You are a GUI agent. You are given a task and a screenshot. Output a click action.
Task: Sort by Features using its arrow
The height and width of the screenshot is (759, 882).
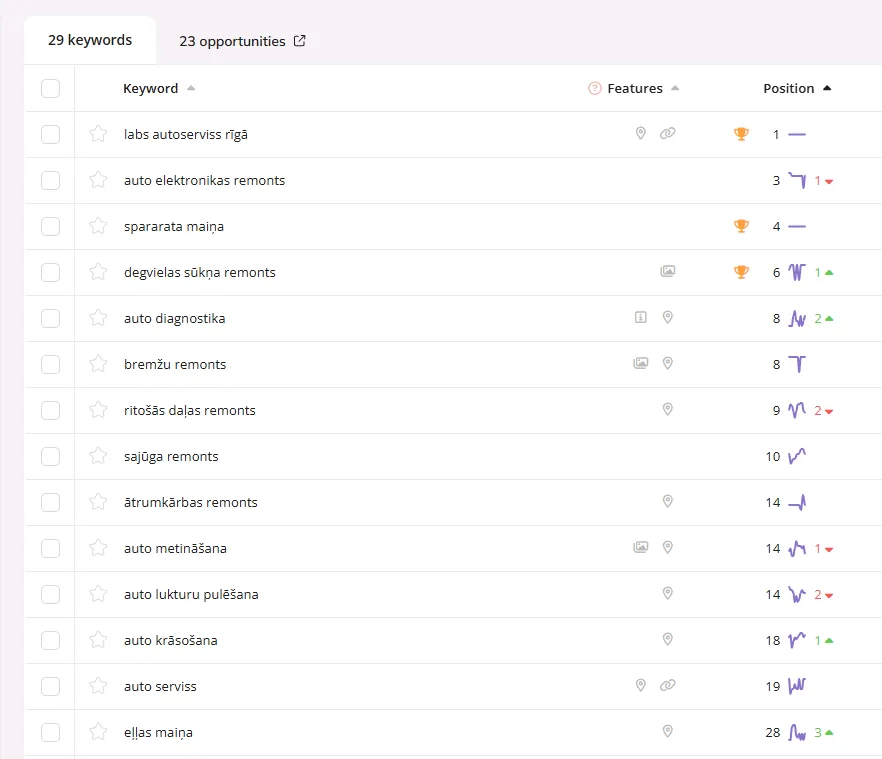point(675,88)
